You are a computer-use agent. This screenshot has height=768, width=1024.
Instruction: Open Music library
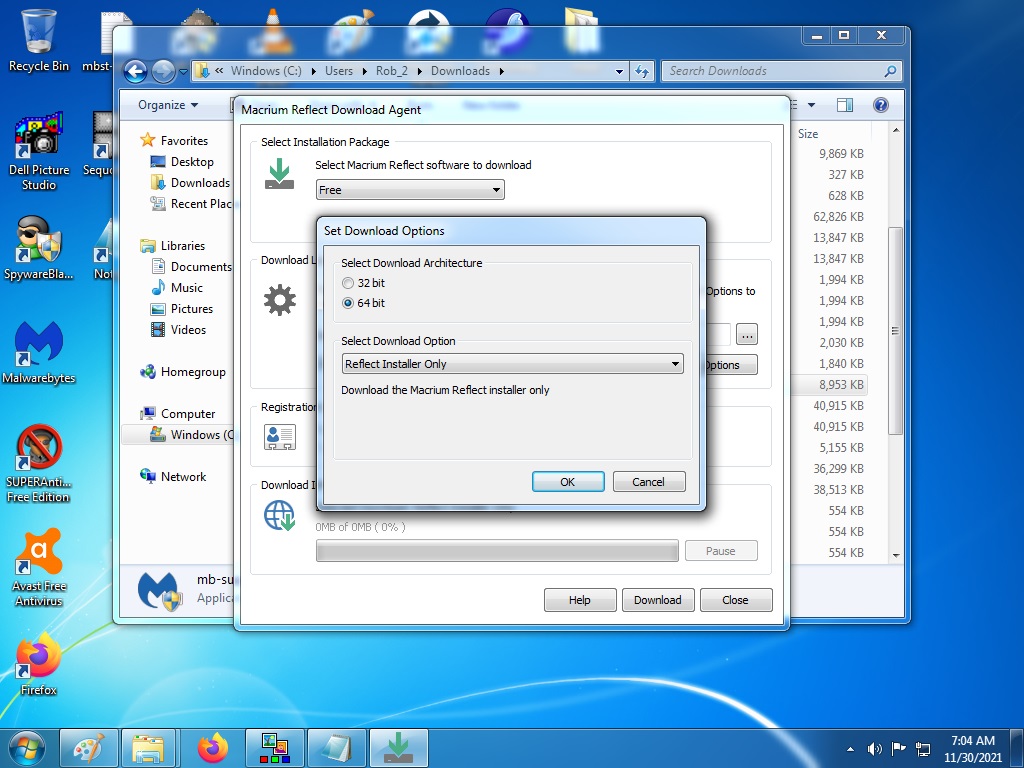tap(187, 288)
